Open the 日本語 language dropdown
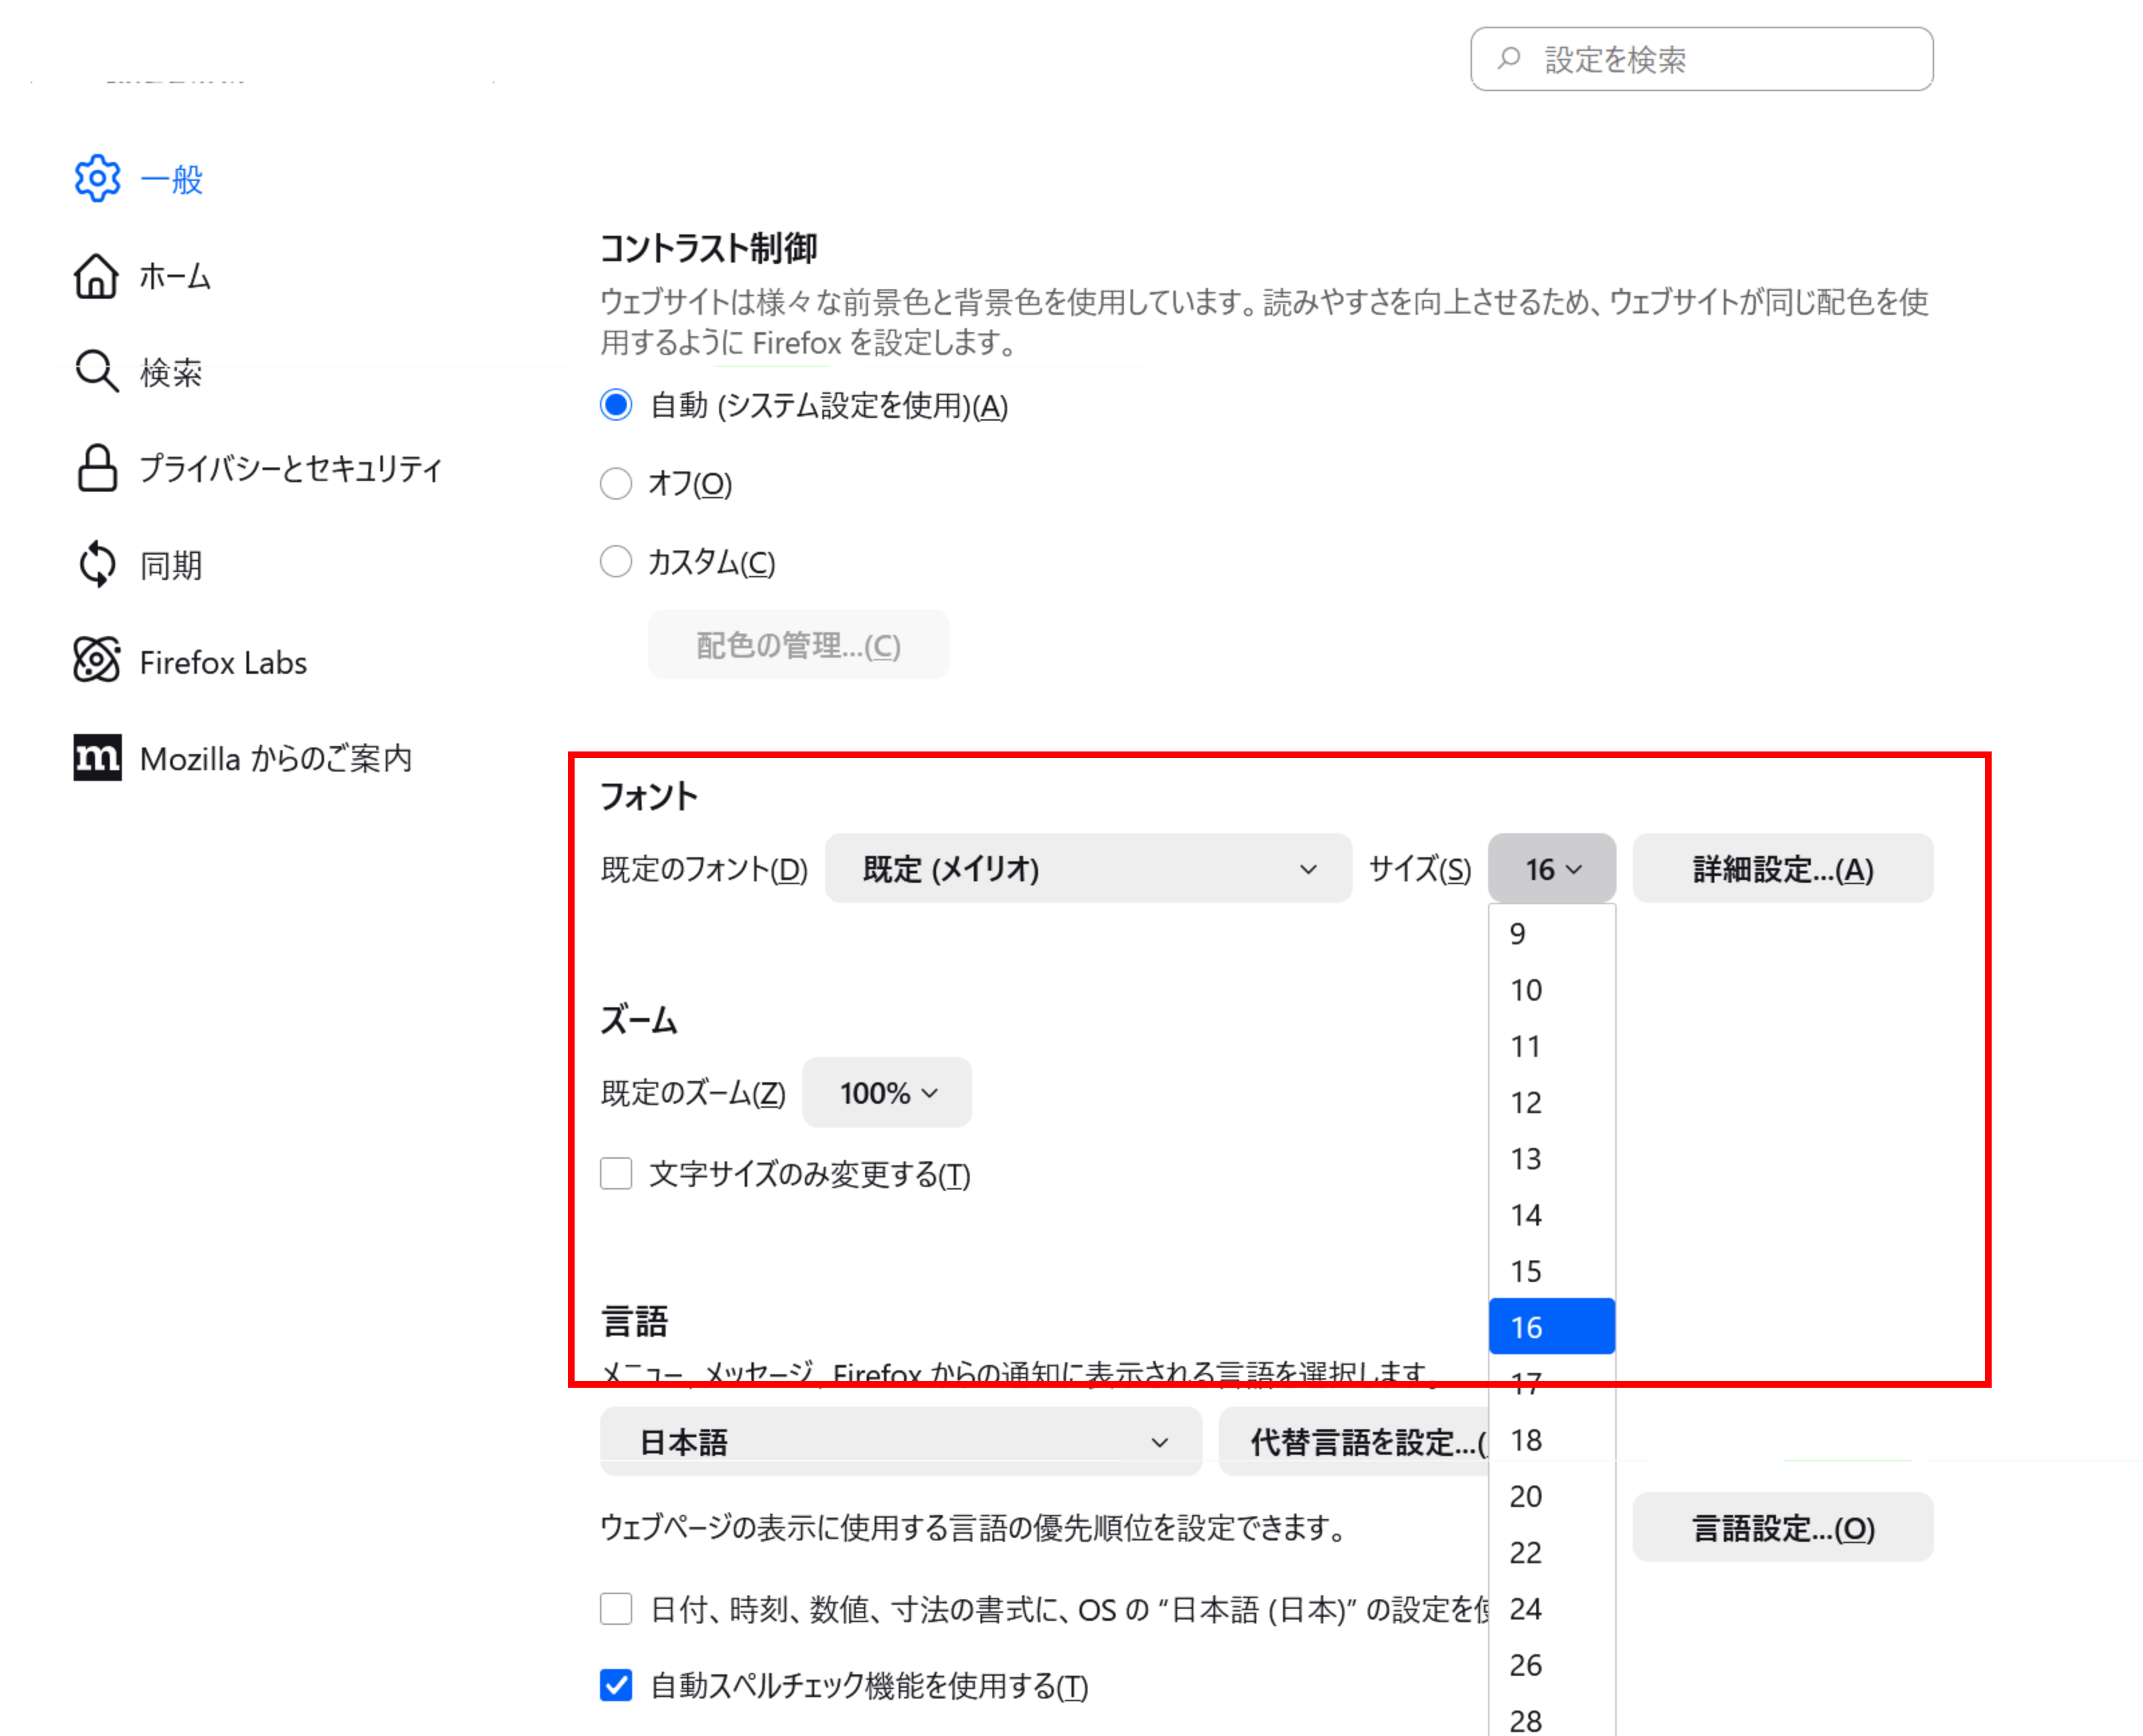The height and width of the screenshot is (1736, 2143). click(900, 1442)
